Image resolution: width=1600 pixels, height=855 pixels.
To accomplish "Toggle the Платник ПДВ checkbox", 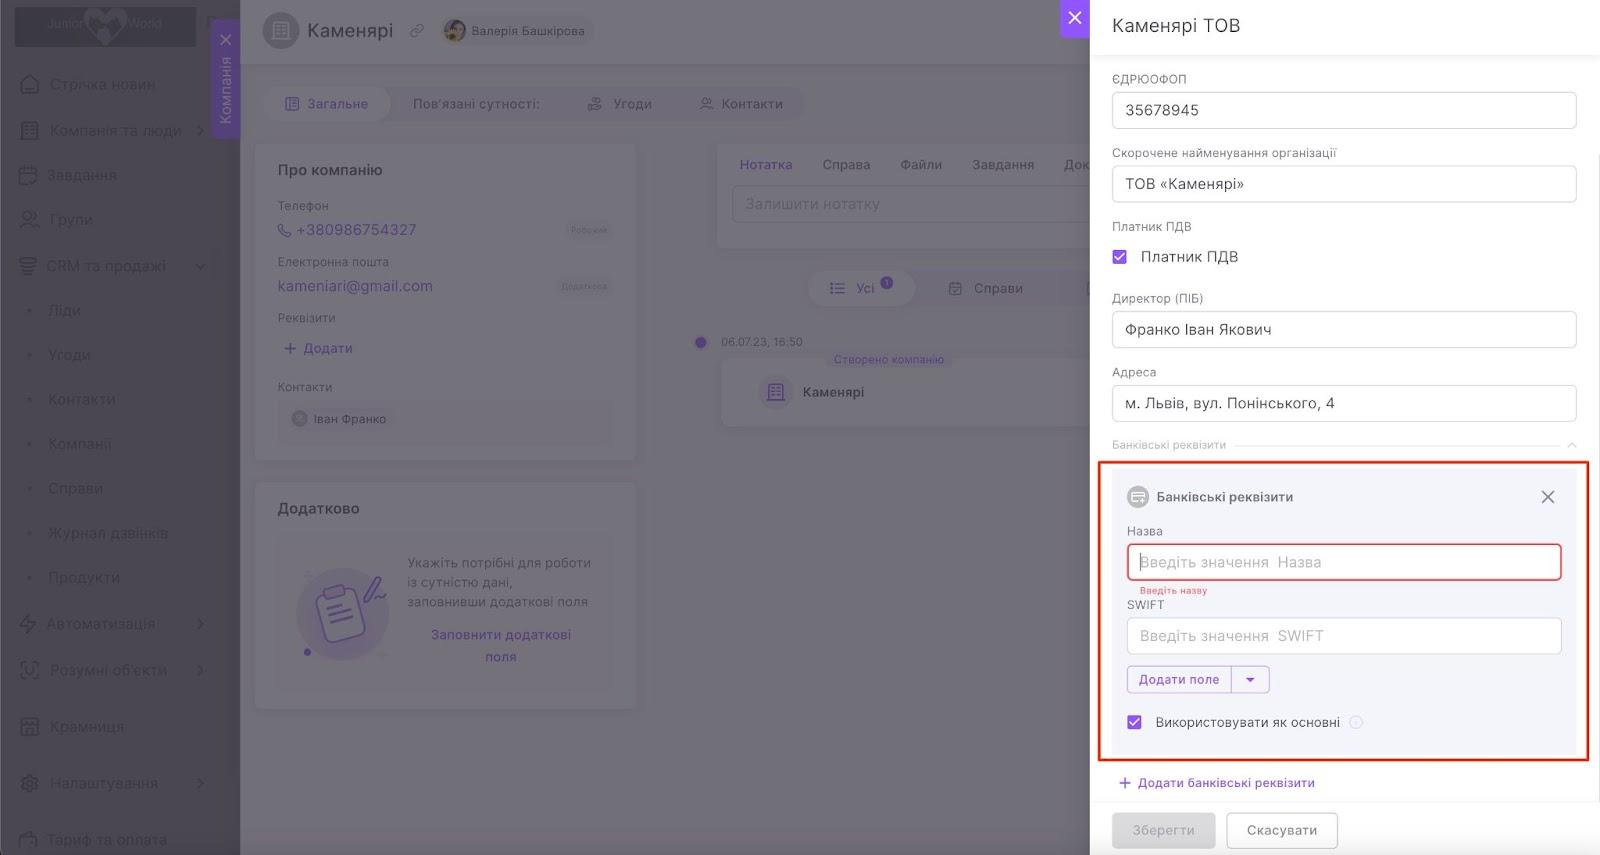I will 1120,257.
